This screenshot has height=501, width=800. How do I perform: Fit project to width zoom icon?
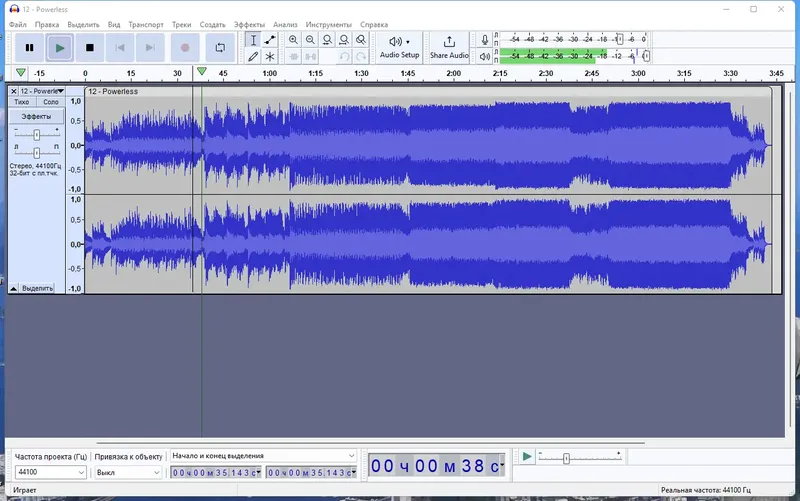point(344,40)
